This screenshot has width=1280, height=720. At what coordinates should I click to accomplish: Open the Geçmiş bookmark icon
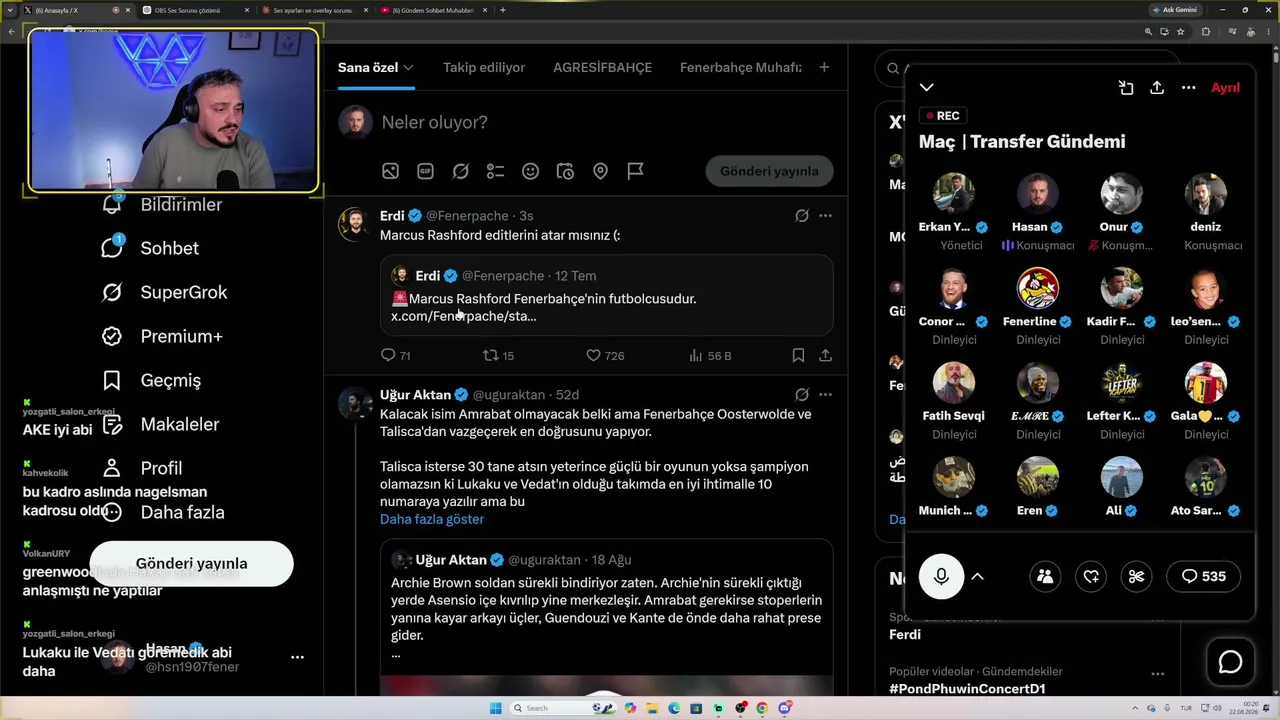pyautogui.click(x=112, y=380)
